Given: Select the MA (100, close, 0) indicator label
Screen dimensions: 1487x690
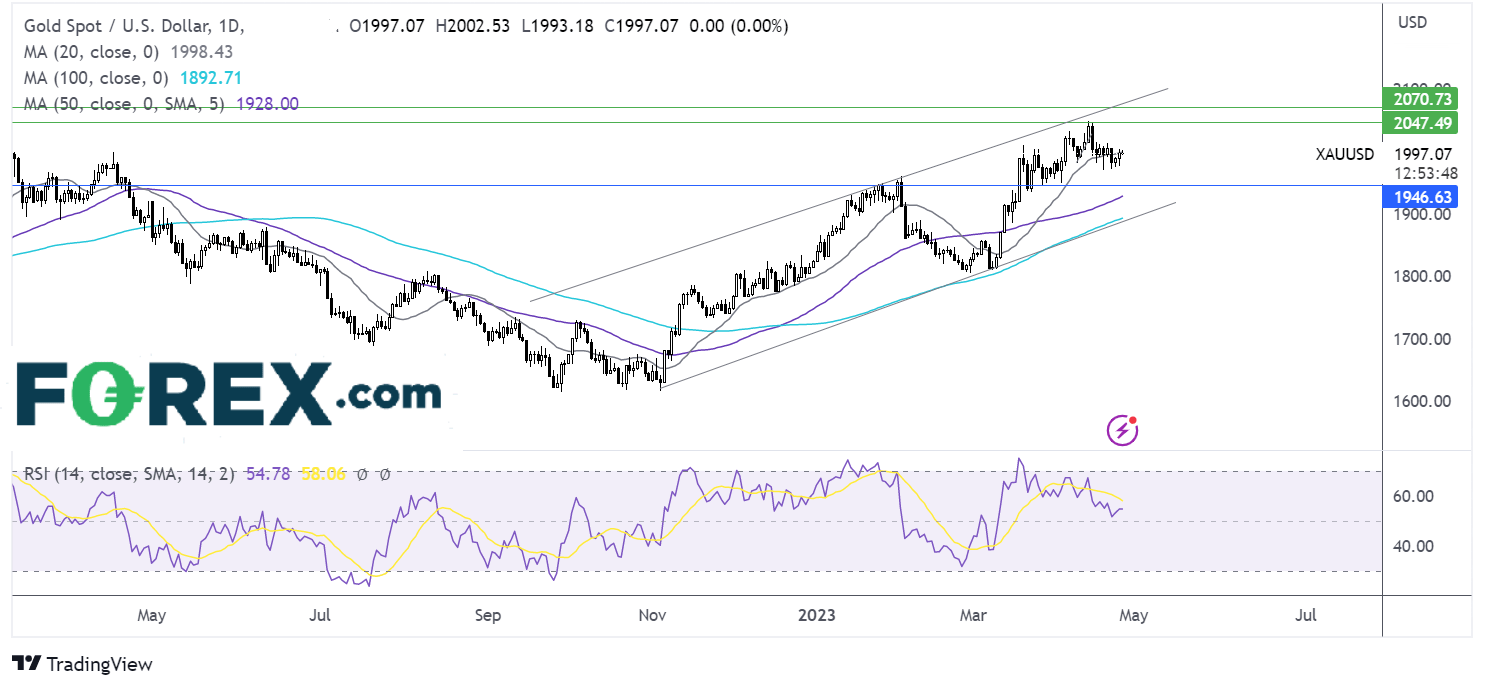Looking at the screenshot, I should [x=98, y=78].
